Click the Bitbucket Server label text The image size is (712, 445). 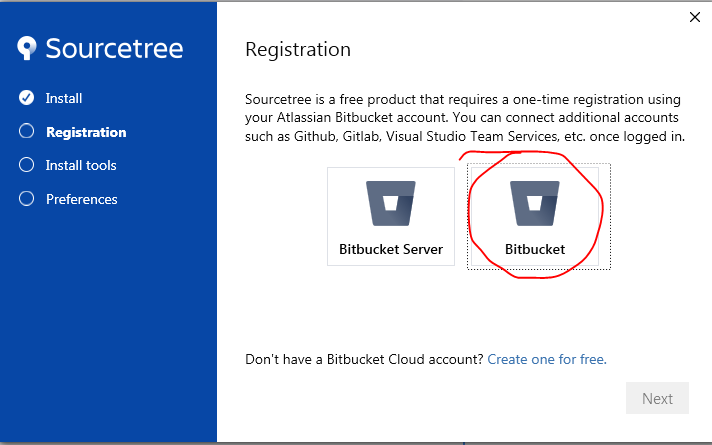coord(391,249)
